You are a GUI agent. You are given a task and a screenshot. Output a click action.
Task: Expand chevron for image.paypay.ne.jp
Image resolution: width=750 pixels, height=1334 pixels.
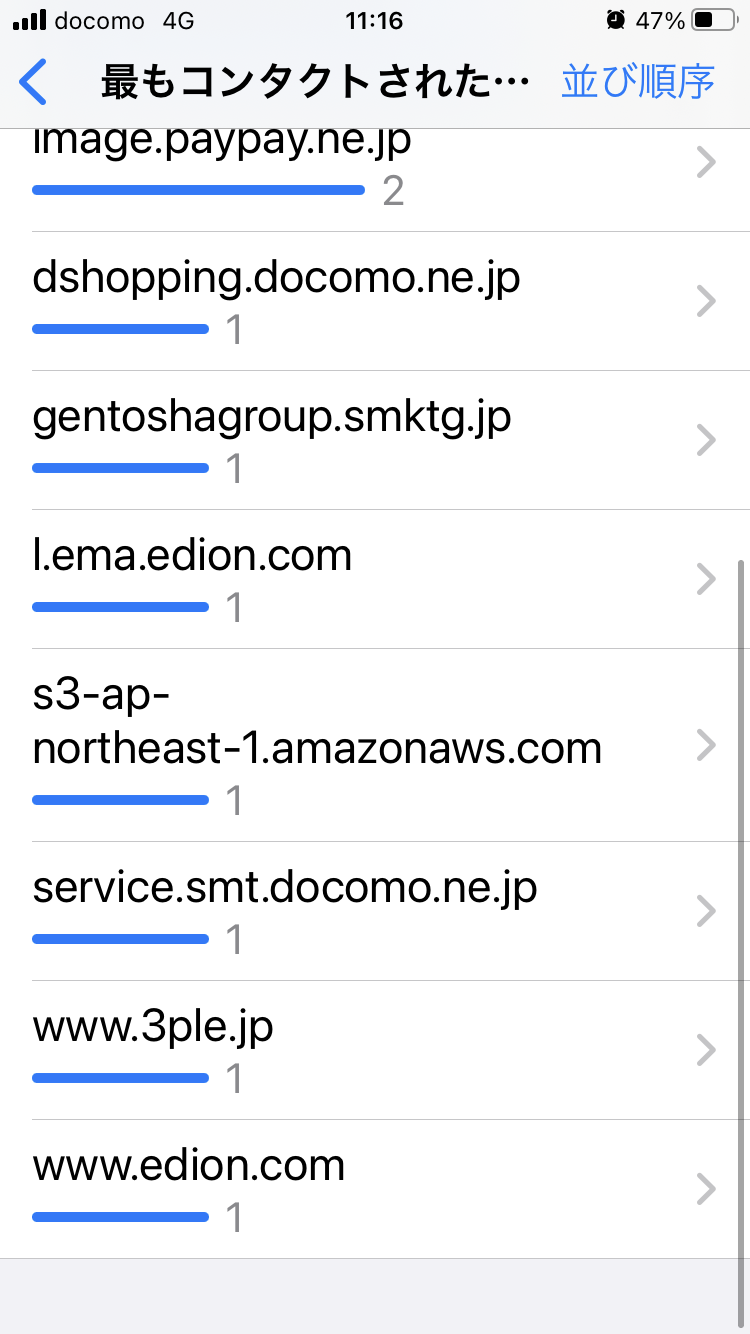(706, 162)
